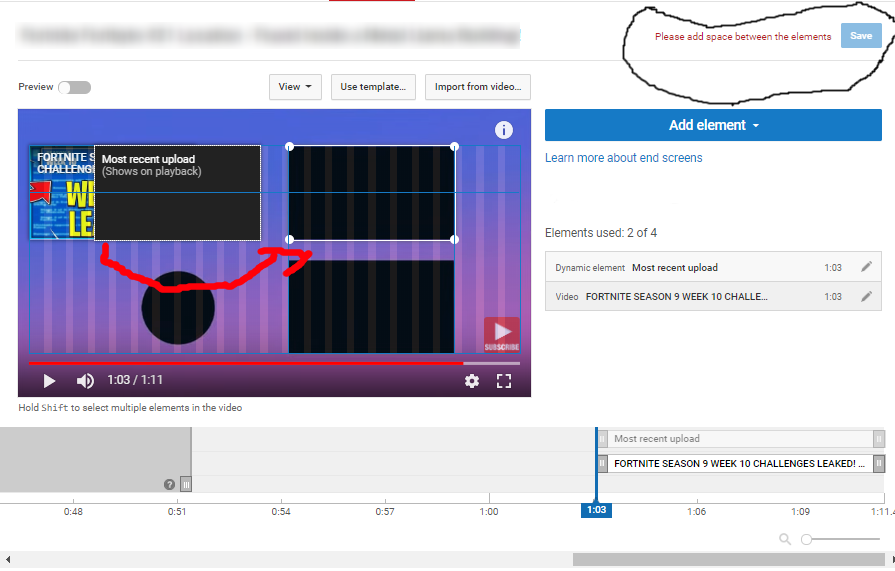Click the horizontal scrollbar thumb

(x=729, y=559)
